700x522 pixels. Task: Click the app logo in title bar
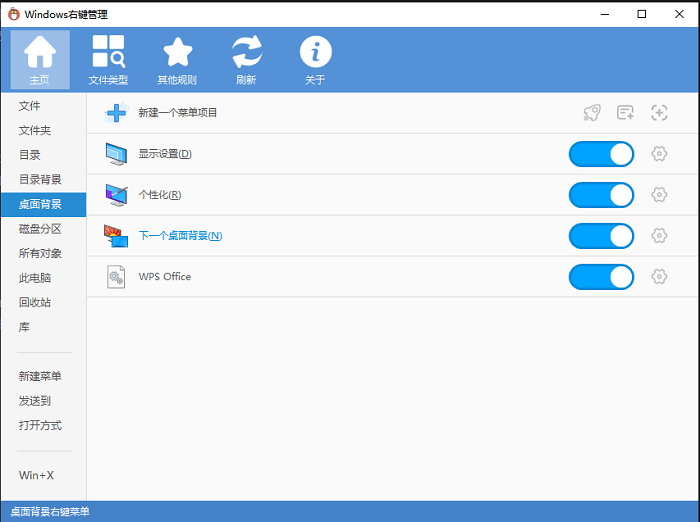pos(14,14)
